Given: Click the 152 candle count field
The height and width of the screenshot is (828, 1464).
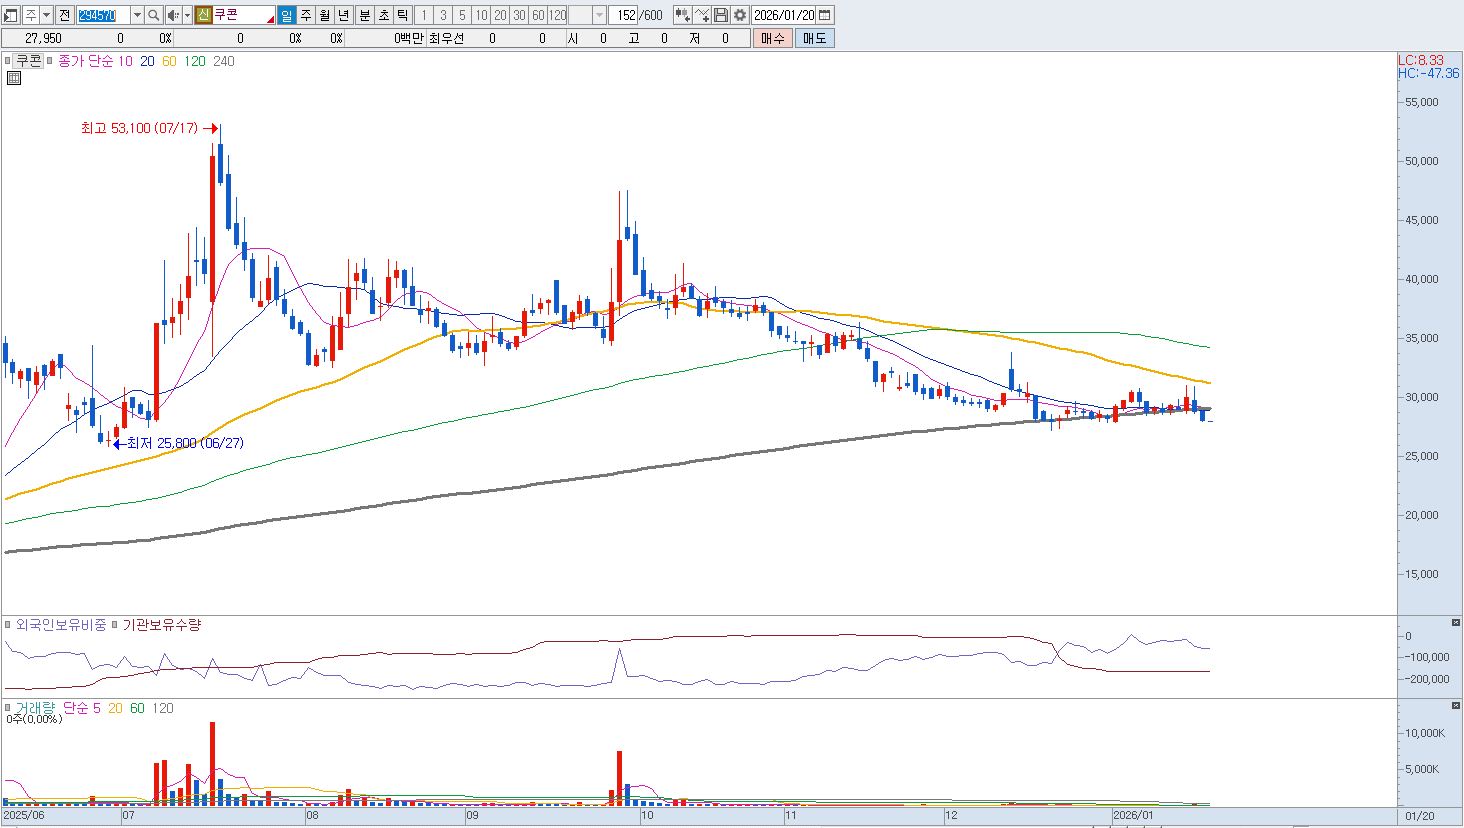Looking at the screenshot, I should [625, 15].
